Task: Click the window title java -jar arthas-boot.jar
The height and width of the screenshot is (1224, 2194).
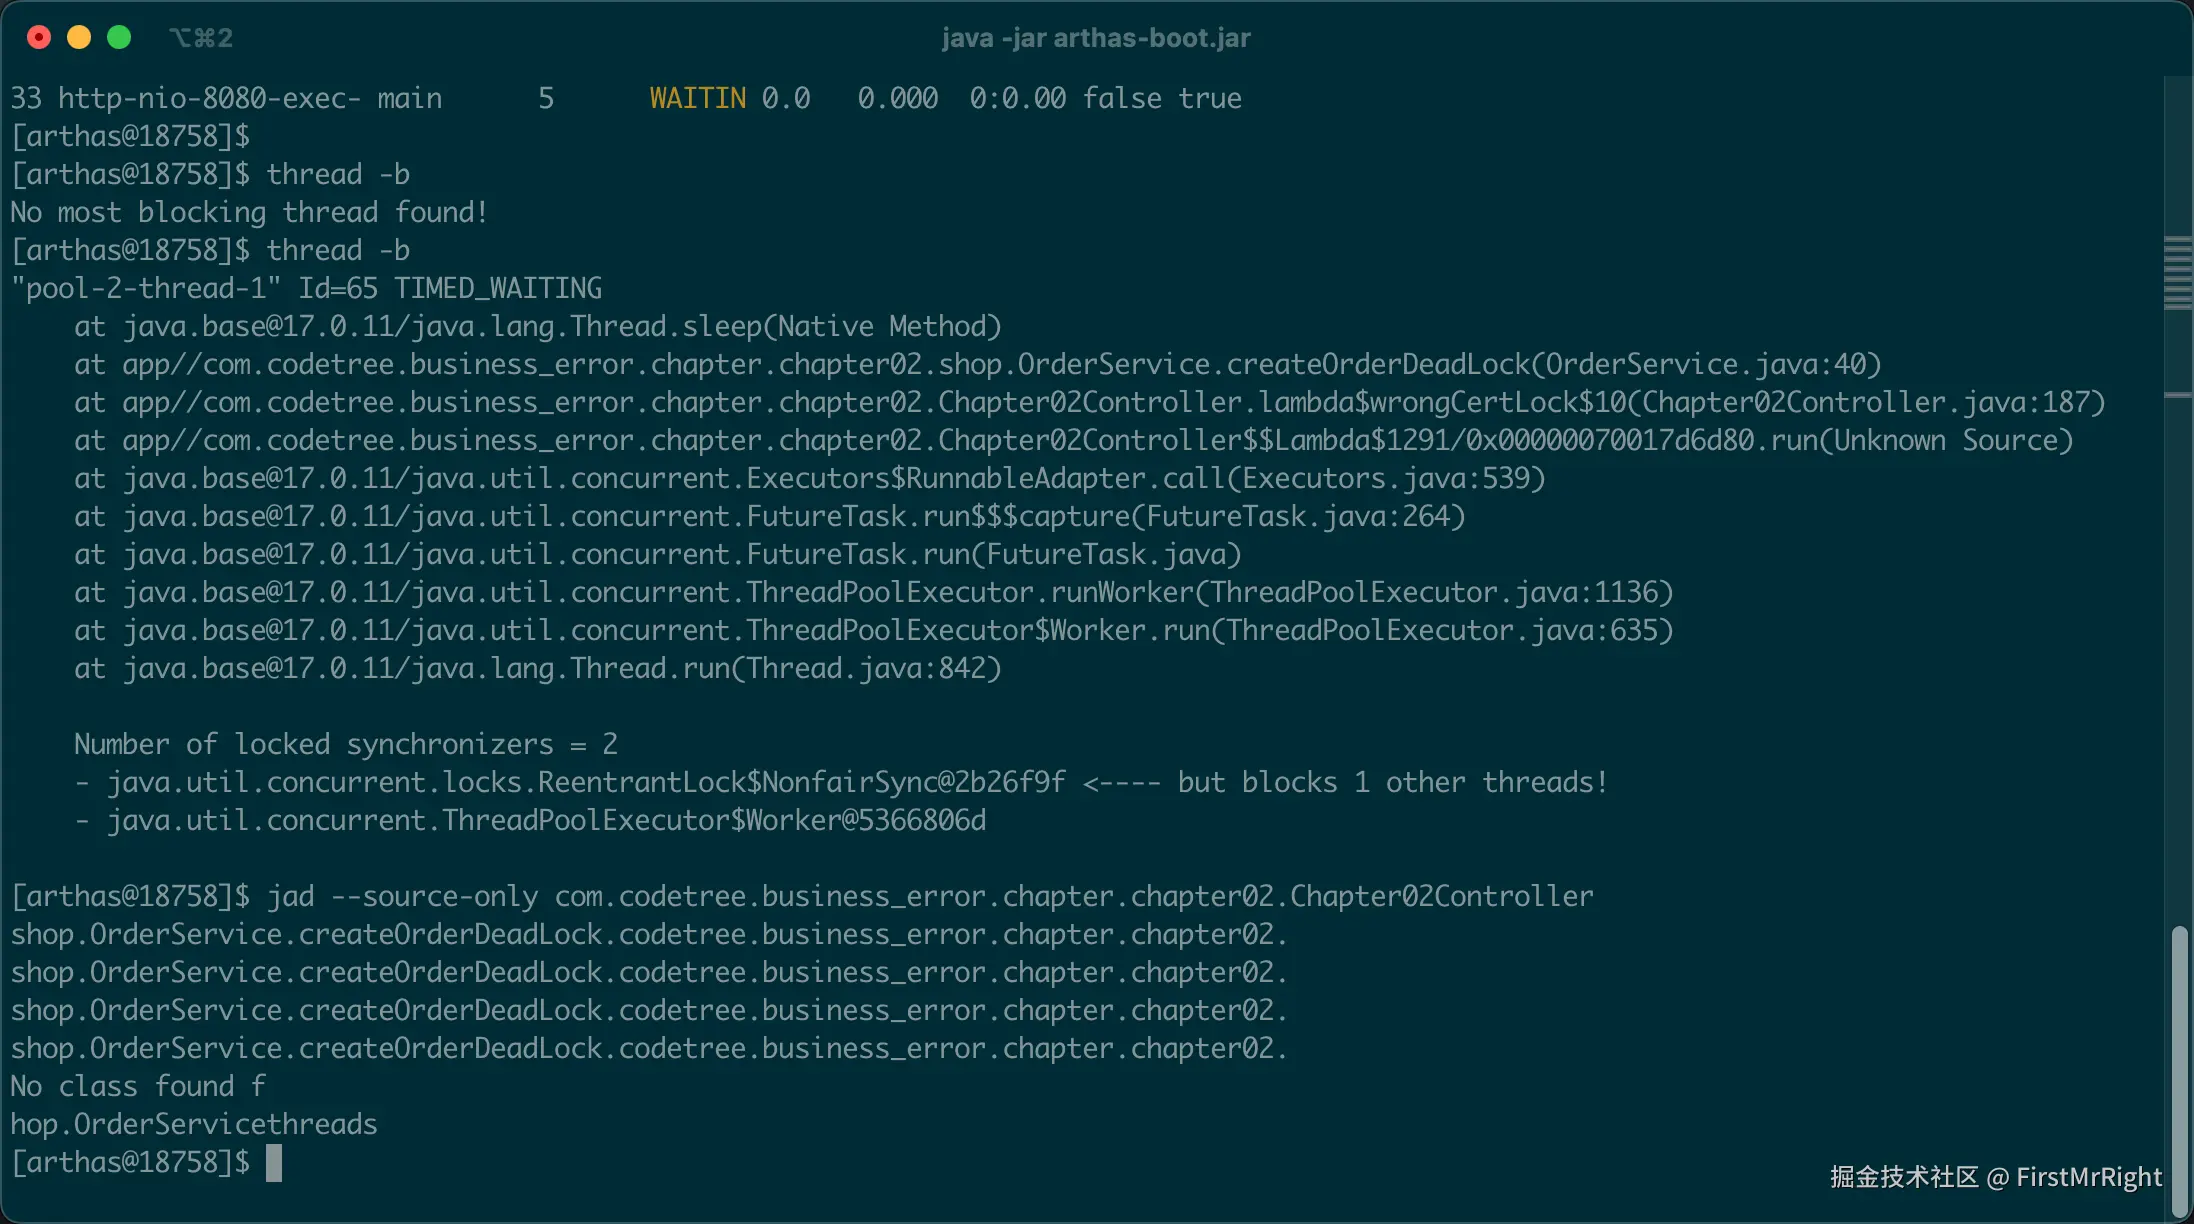Action: [x=1096, y=38]
